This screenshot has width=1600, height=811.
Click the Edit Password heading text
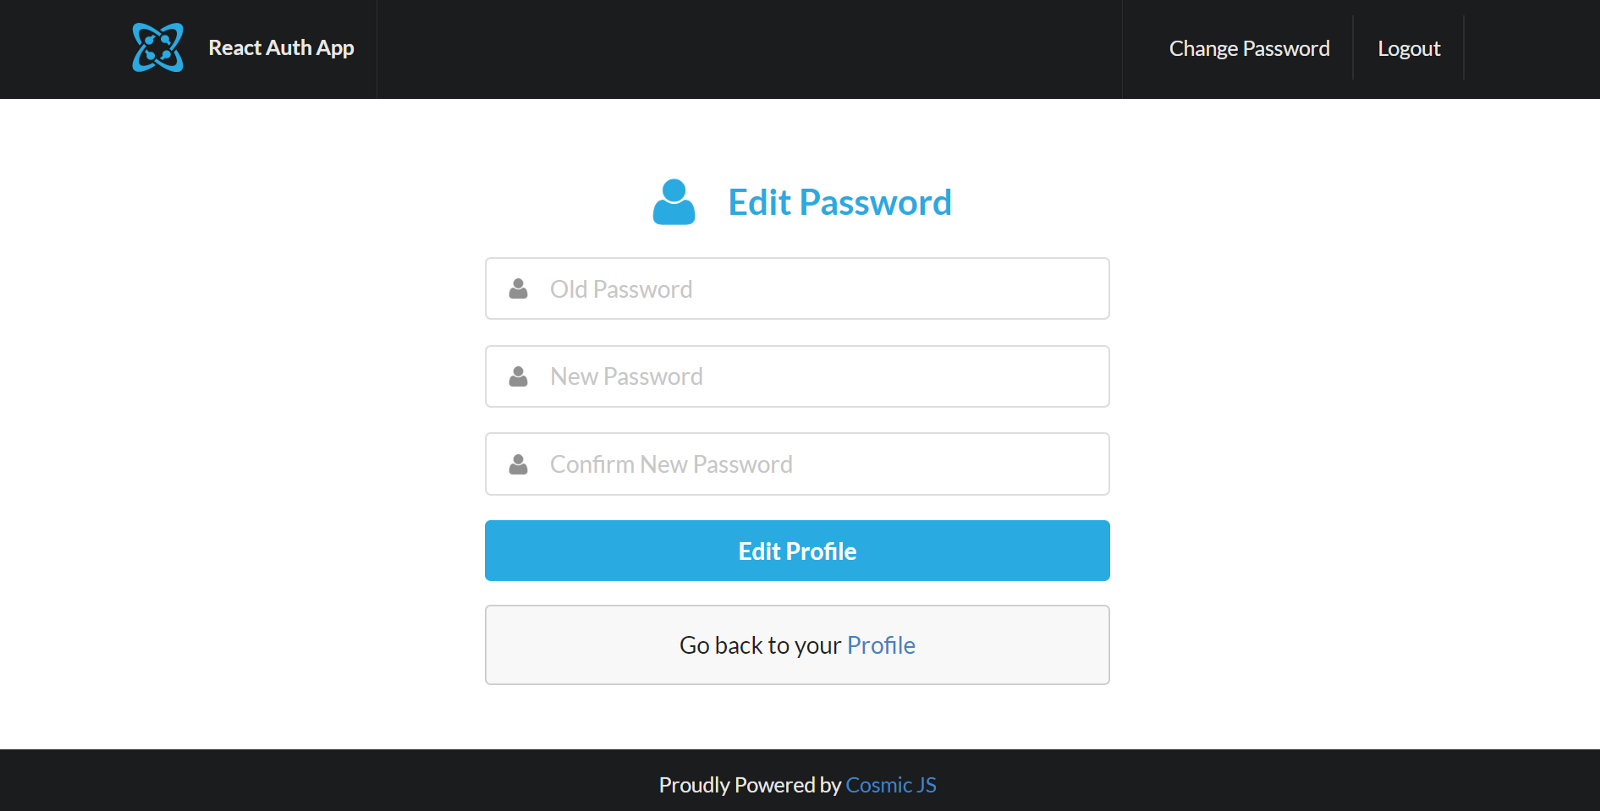click(x=839, y=203)
